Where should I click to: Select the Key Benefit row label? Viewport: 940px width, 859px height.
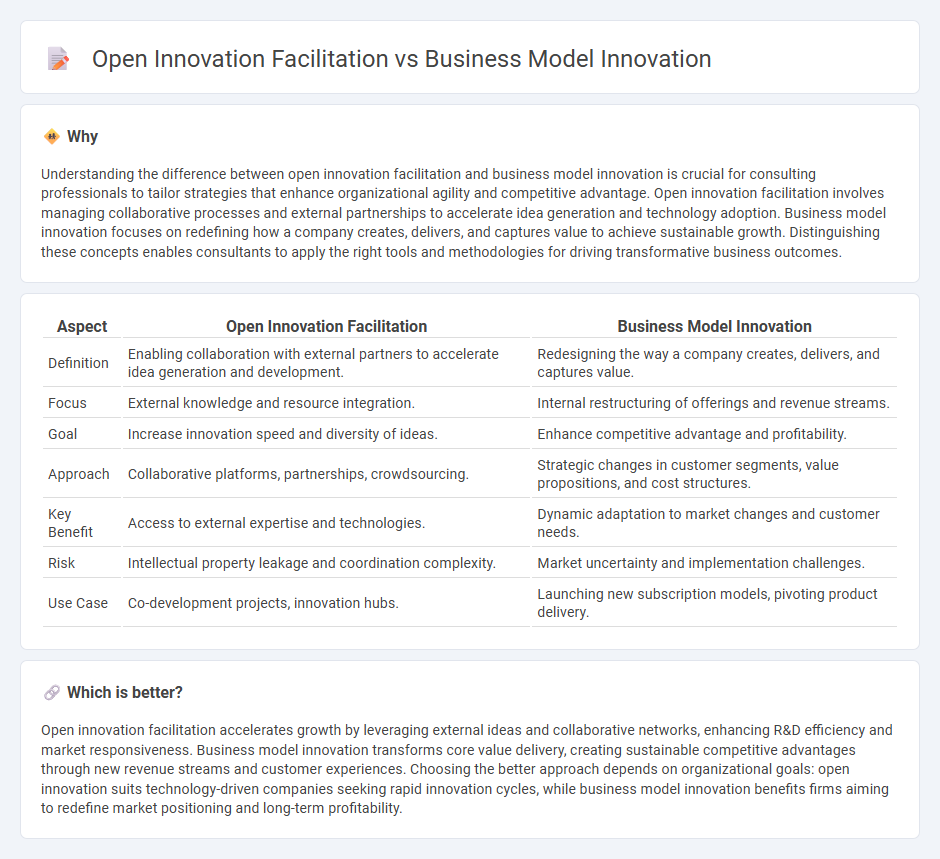(70, 523)
